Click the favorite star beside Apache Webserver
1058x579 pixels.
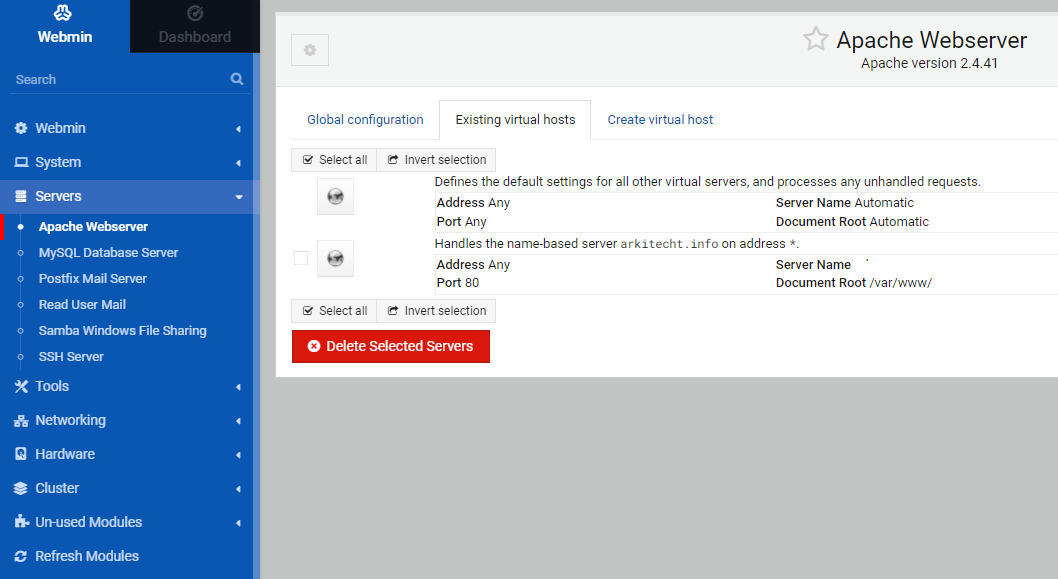point(815,38)
